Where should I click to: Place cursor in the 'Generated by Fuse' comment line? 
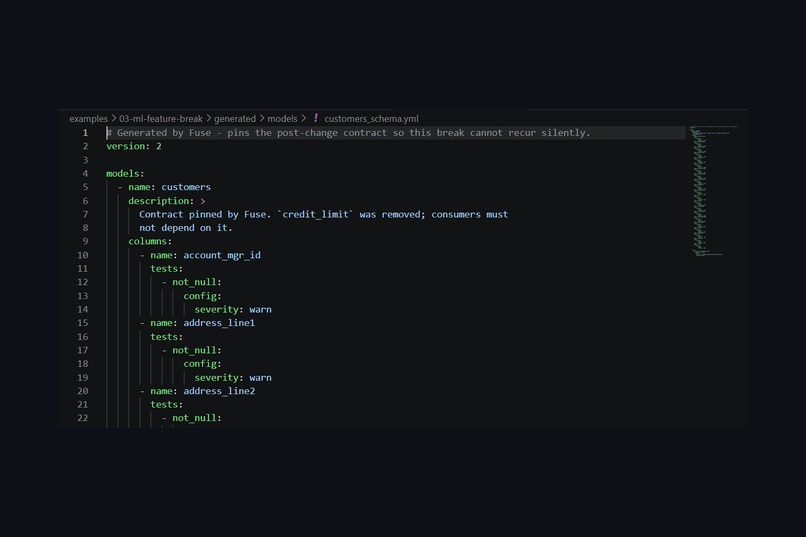tap(348, 133)
